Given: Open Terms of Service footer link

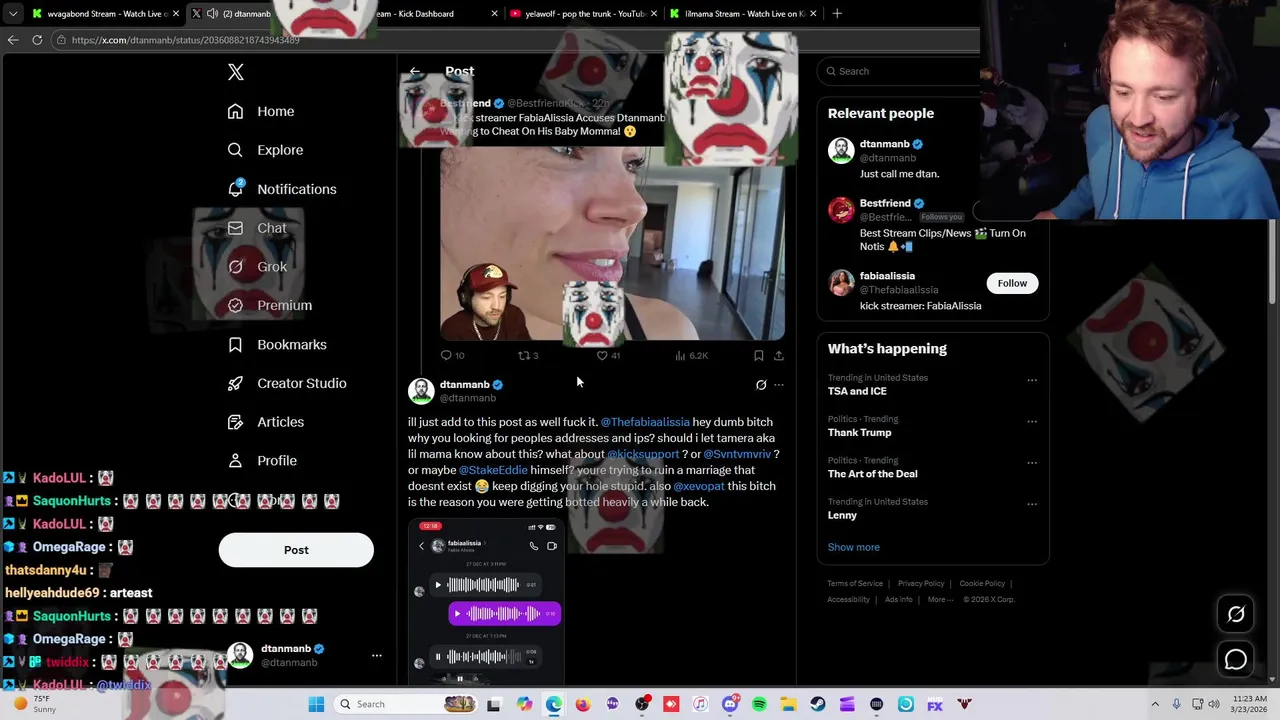Looking at the screenshot, I should [855, 584].
